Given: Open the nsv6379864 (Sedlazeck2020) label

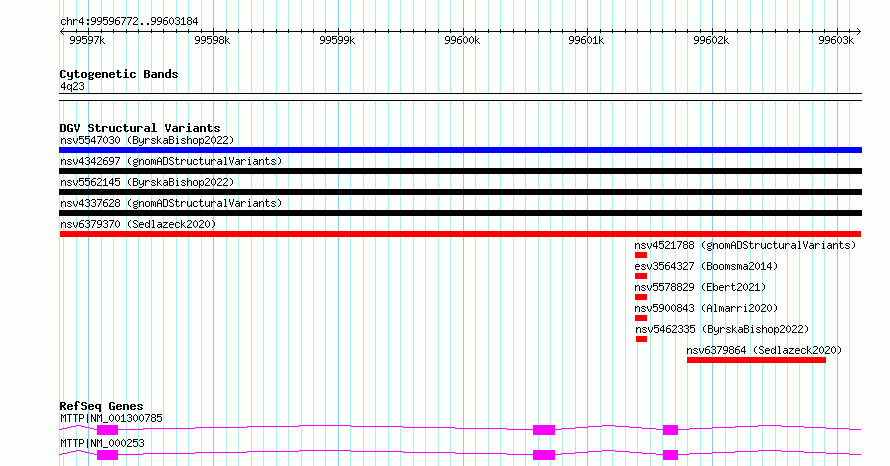Looking at the screenshot, I should click(x=764, y=350).
